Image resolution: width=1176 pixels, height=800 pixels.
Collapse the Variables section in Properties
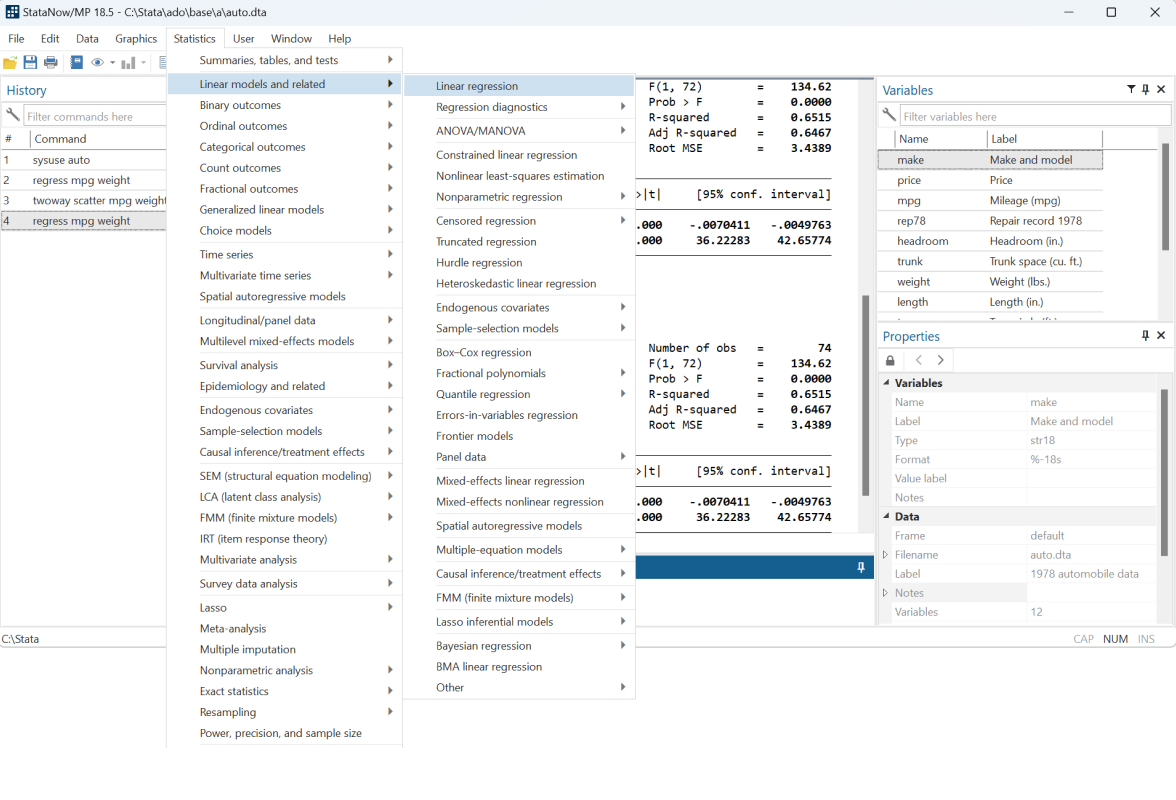click(886, 383)
